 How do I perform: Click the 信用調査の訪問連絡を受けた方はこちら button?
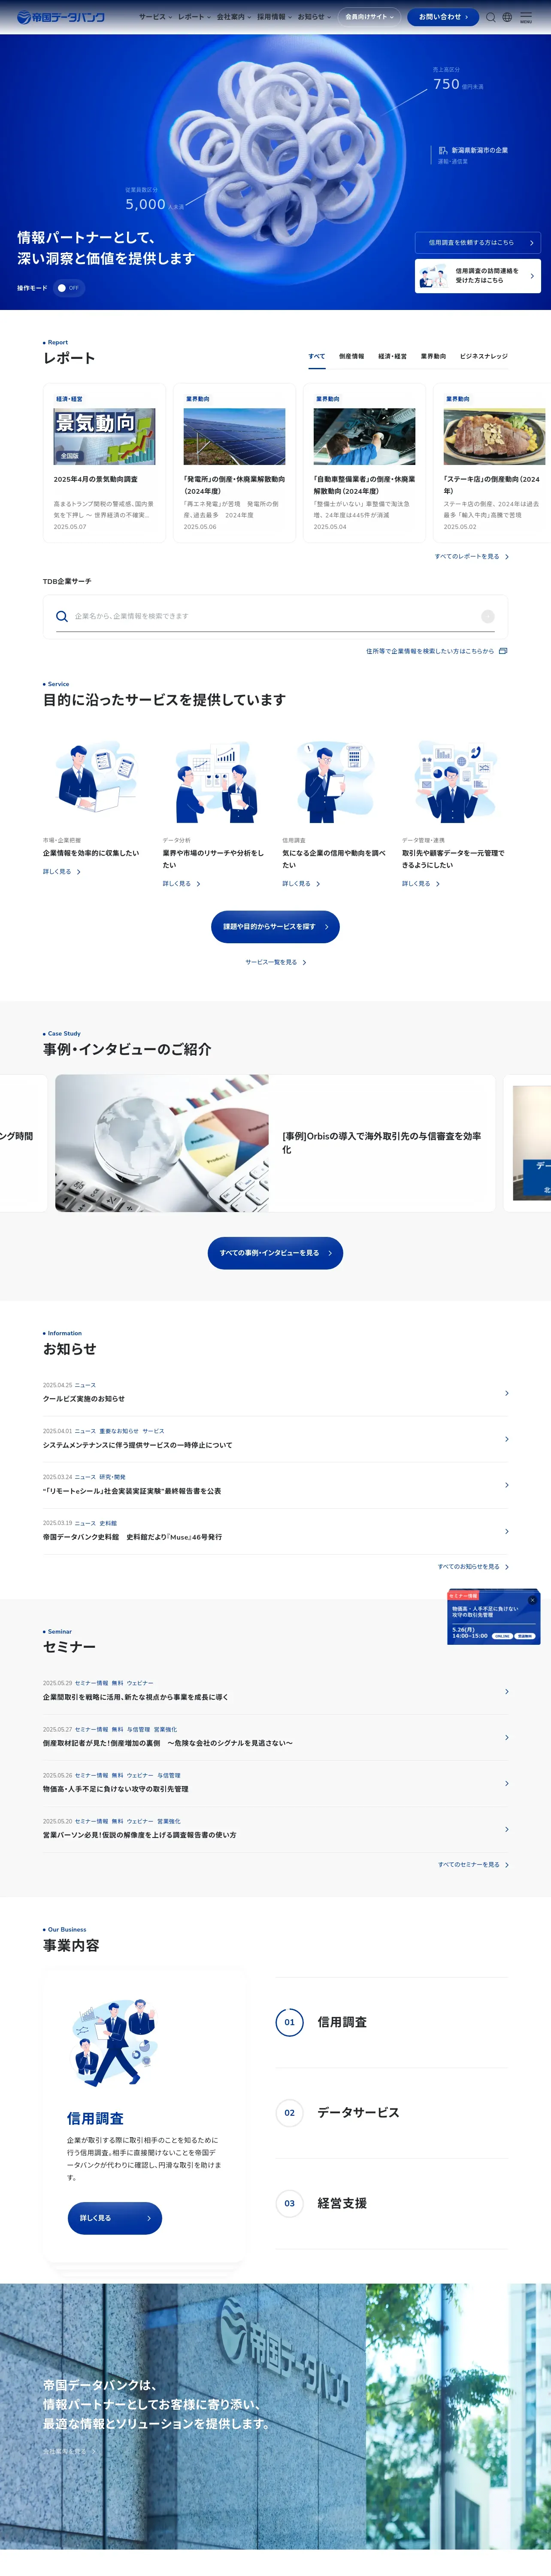478,276
